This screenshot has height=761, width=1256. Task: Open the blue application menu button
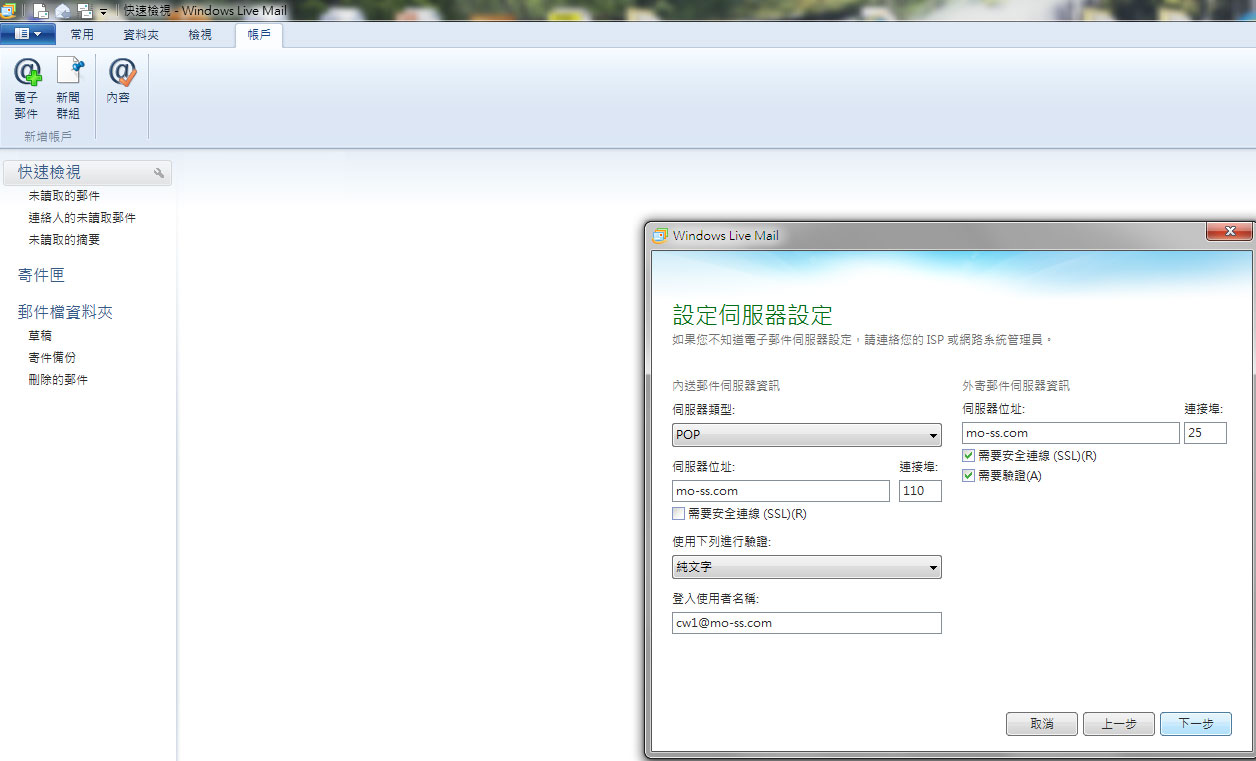click(x=28, y=34)
